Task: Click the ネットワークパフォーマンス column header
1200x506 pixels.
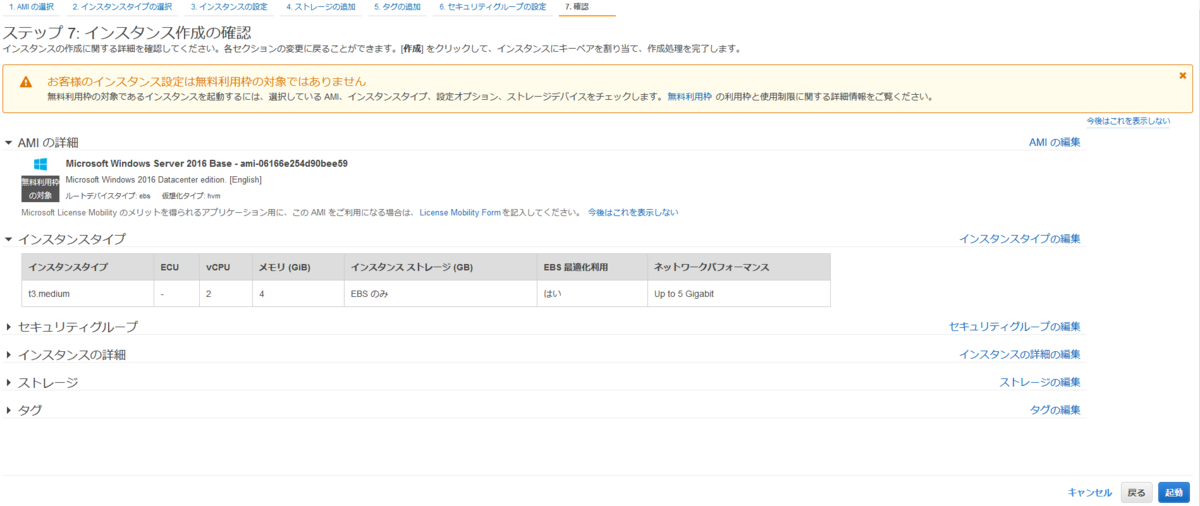Action: 738,267
